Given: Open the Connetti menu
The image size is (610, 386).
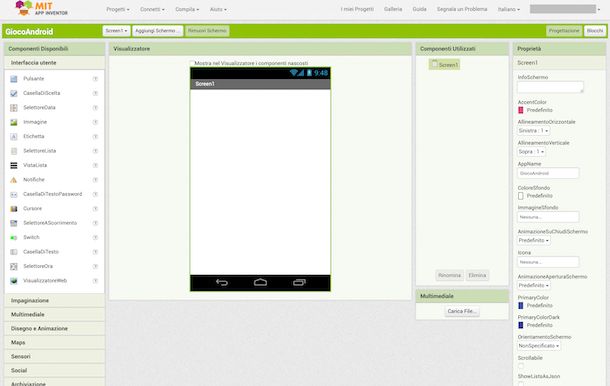Looking at the screenshot, I should [x=152, y=9].
